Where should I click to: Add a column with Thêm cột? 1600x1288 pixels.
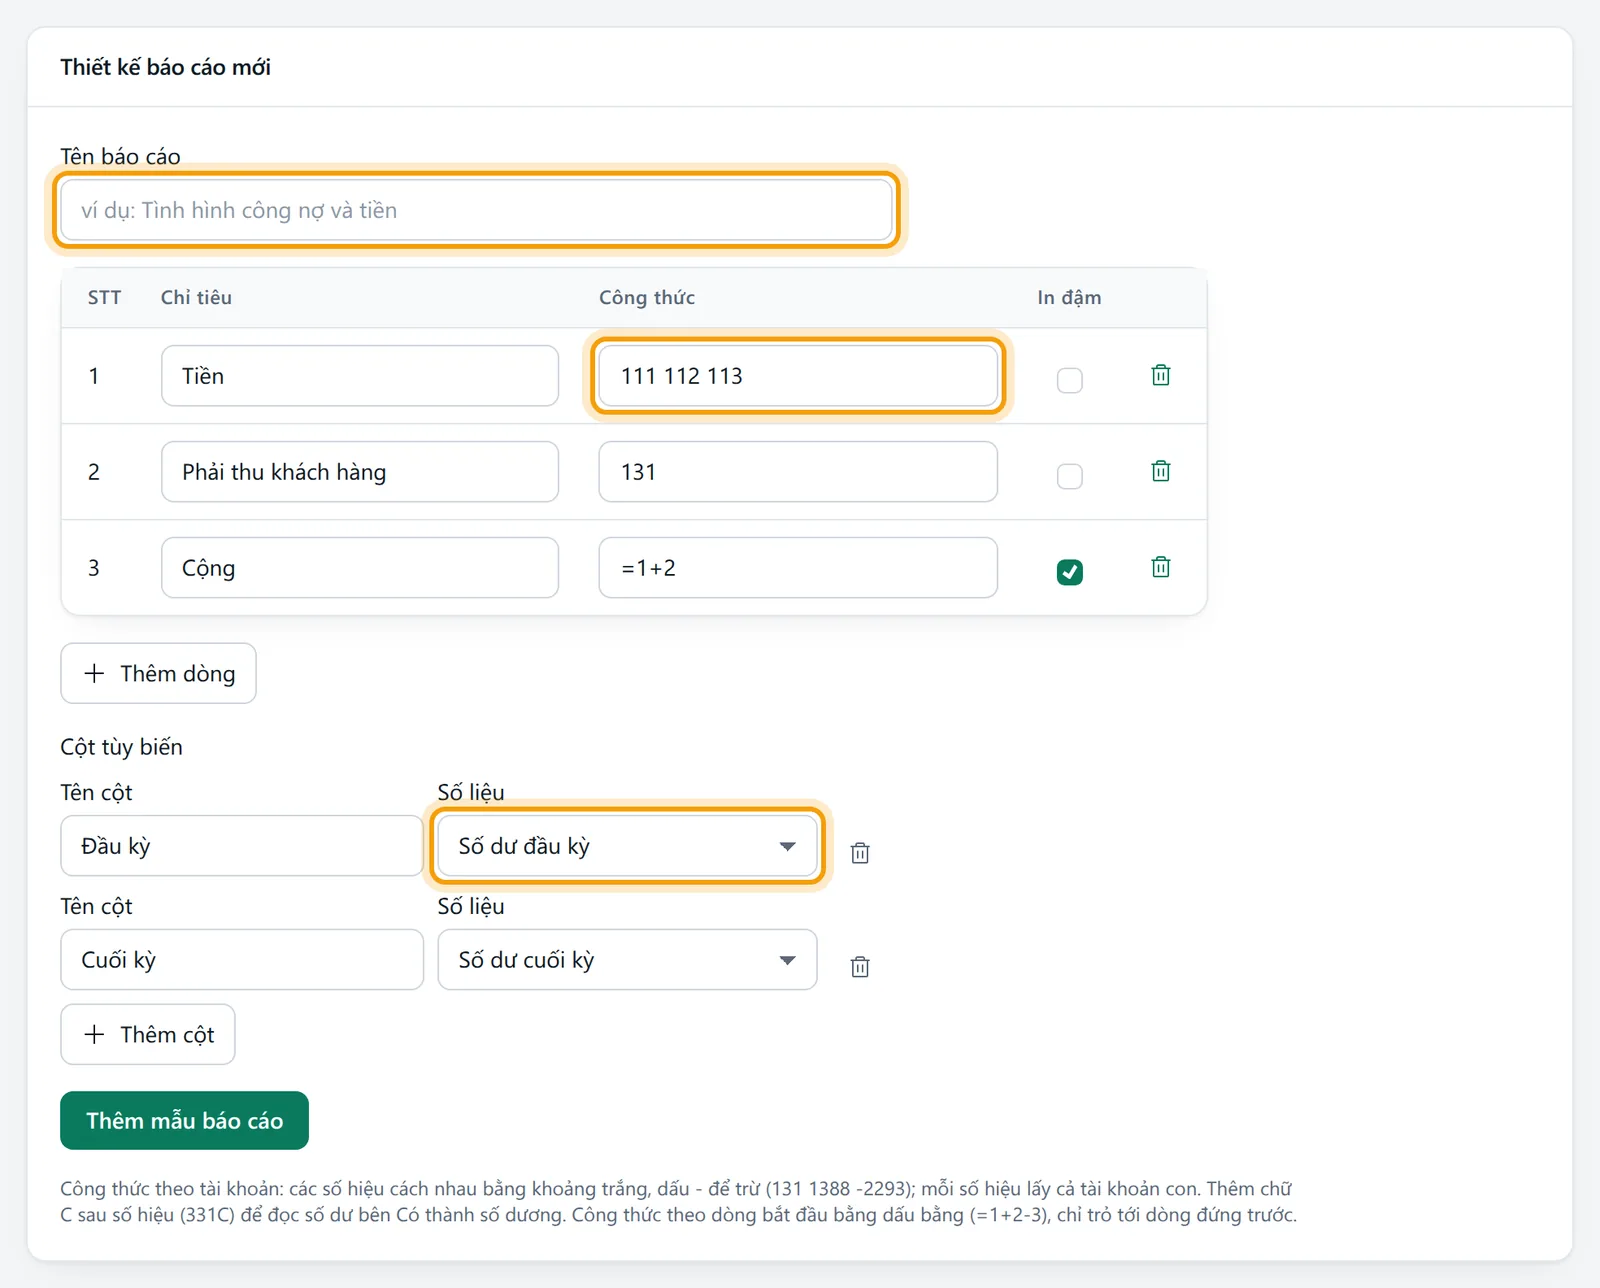[x=148, y=1034]
